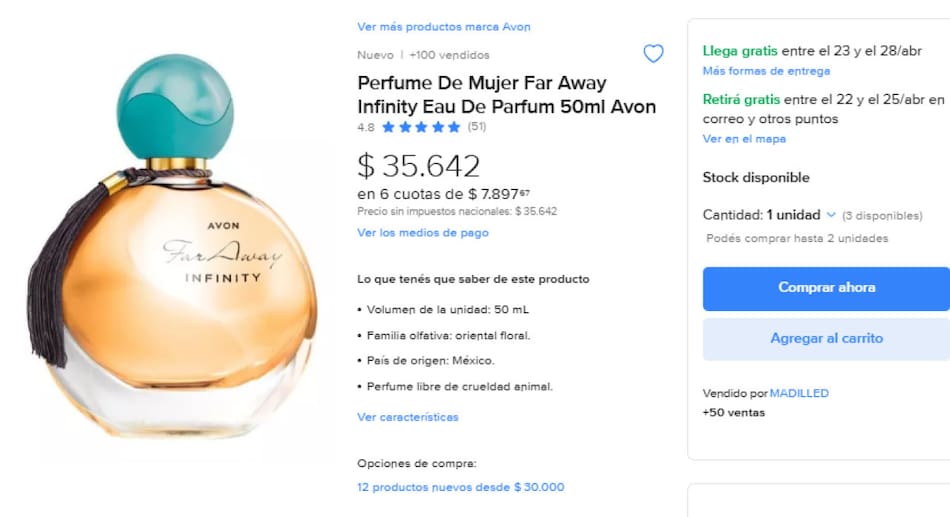Click the 4.8 rating number
950x517 pixels.
[x=366, y=127]
